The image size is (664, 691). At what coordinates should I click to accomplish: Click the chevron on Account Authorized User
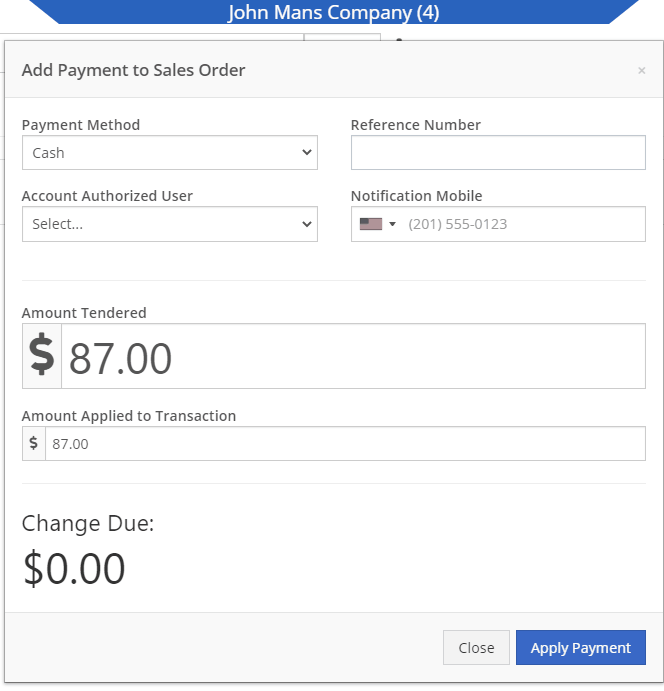pyautogui.click(x=307, y=224)
